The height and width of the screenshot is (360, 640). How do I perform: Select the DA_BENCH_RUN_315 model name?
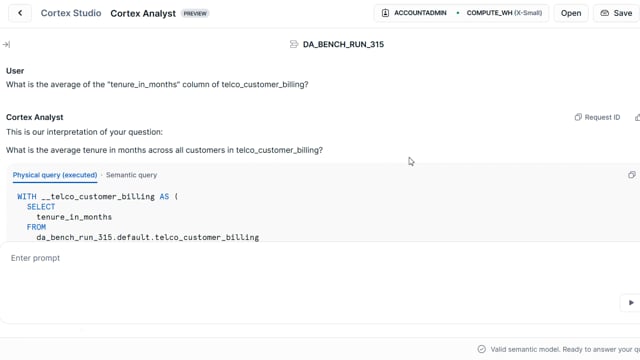343,44
